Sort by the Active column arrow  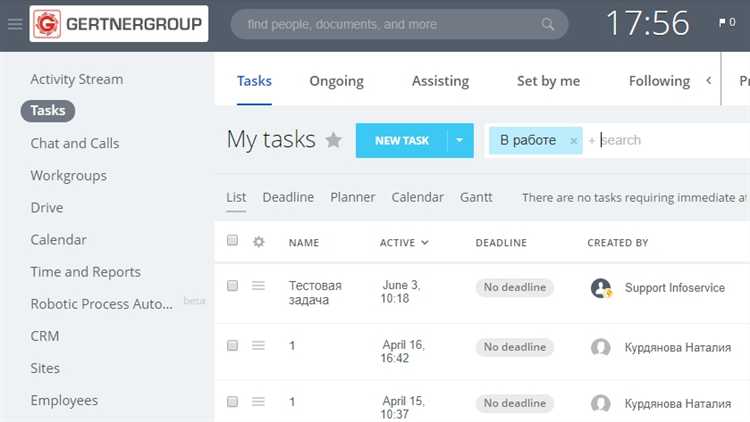point(425,243)
